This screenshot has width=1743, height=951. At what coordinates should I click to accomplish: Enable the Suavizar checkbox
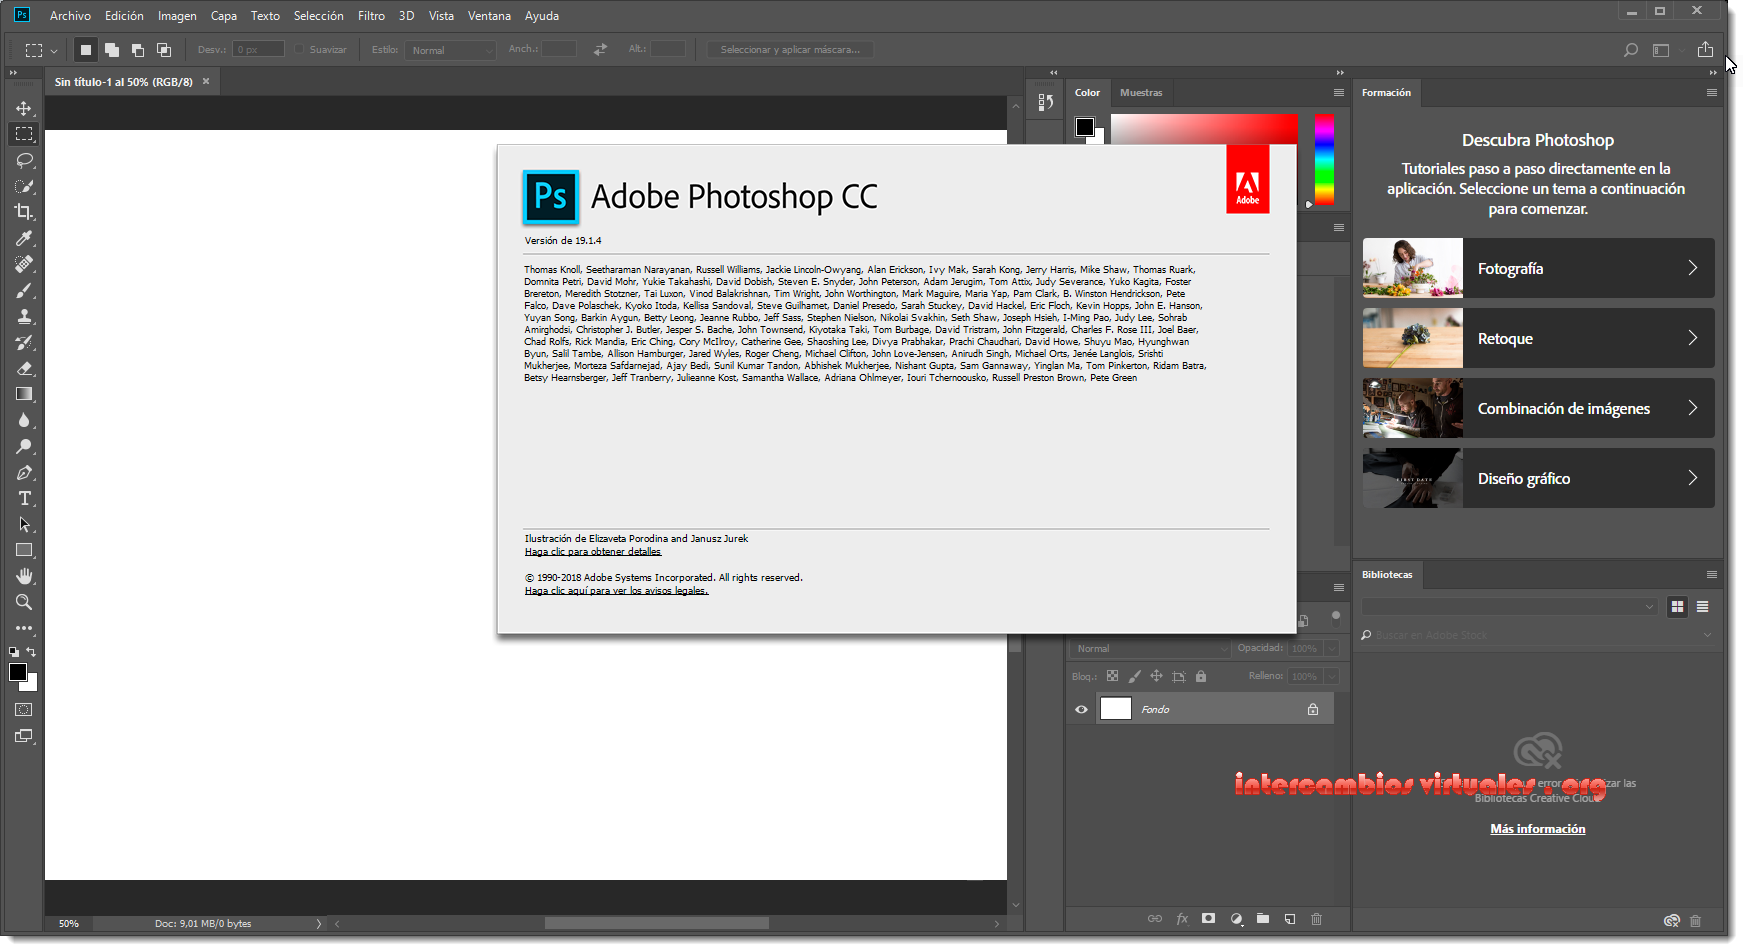coord(299,49)
